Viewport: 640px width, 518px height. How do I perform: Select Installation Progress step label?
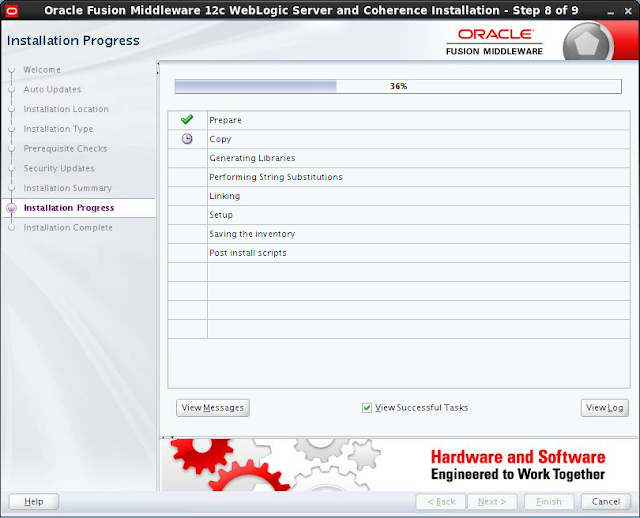coord(69,208)
